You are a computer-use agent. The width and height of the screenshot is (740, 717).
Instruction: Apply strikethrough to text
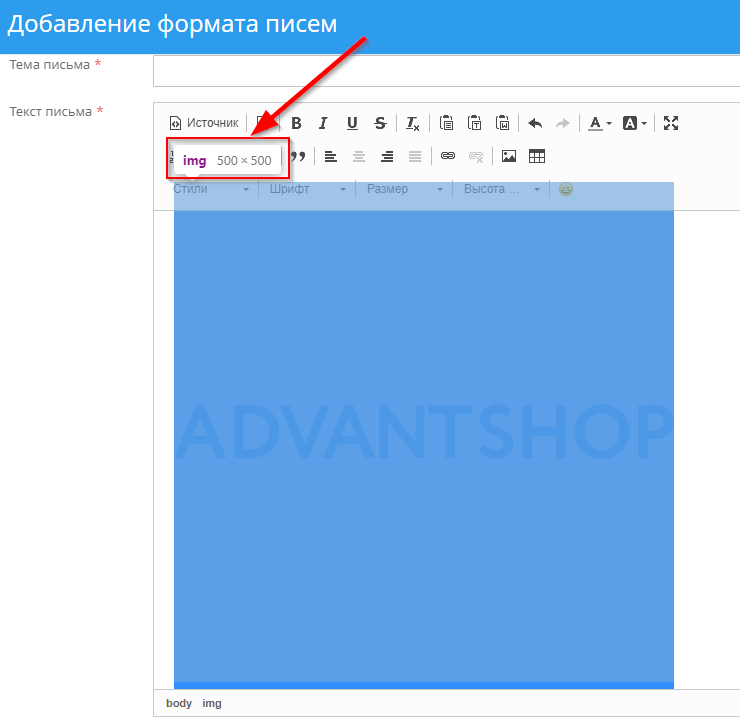[380, 123]
